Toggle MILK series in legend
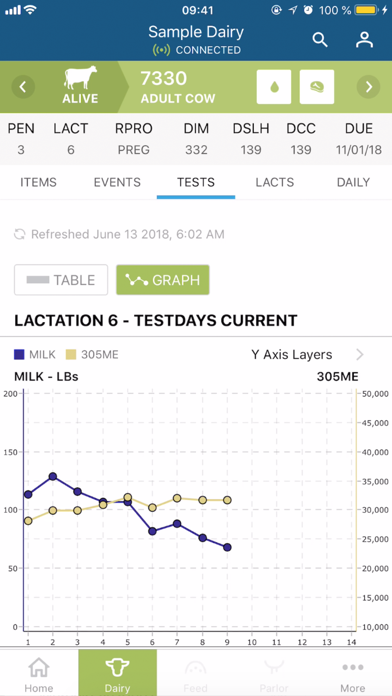The width and height of the screenshot is (392, 696). (x=35, y=355)
